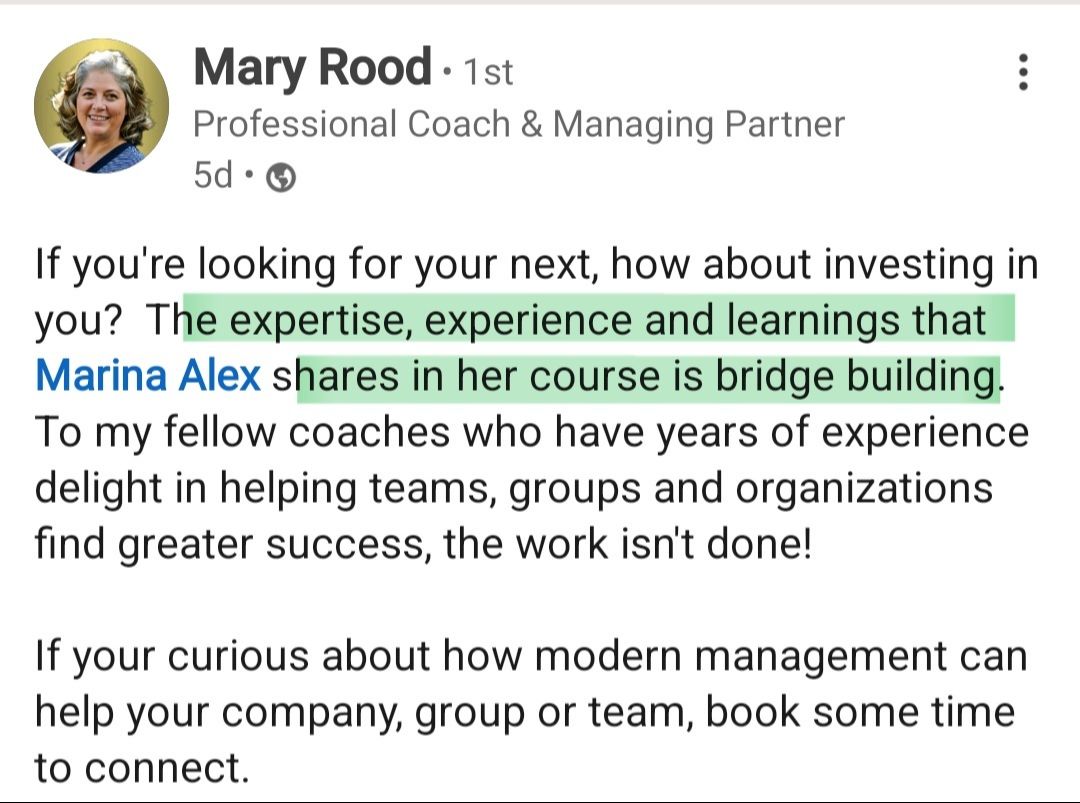Viewport: 1080px width, 803px height.
Task: Click the final 'to connect.' text
Action: coord(140,767)
